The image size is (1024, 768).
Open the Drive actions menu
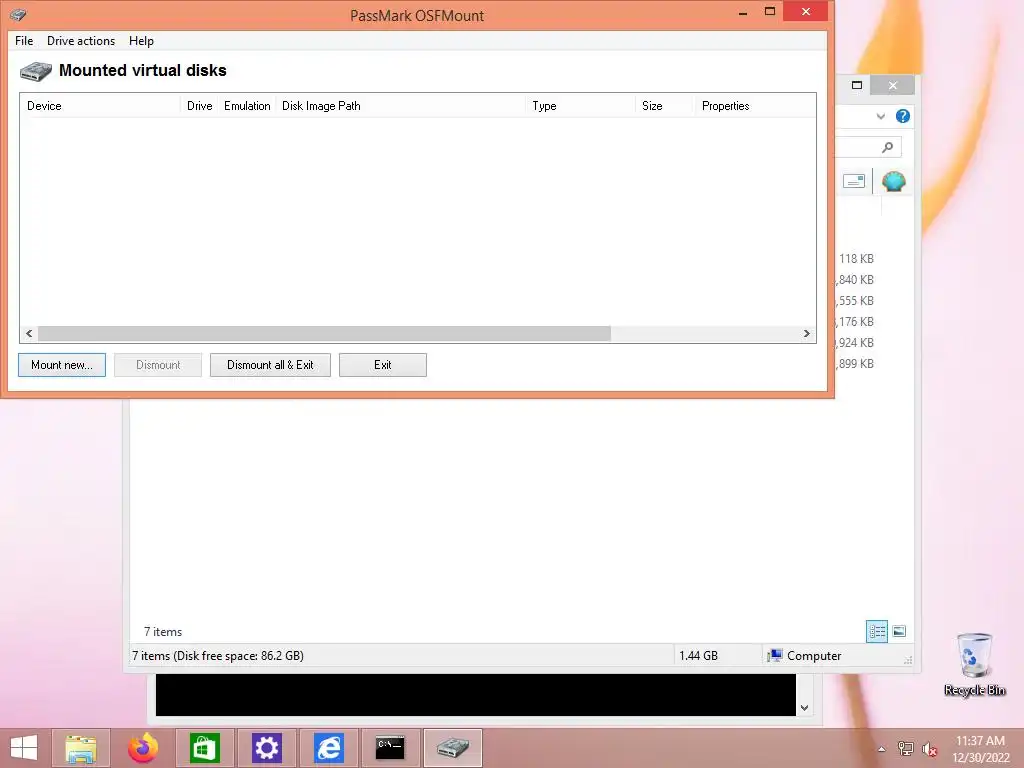point(81,40)
